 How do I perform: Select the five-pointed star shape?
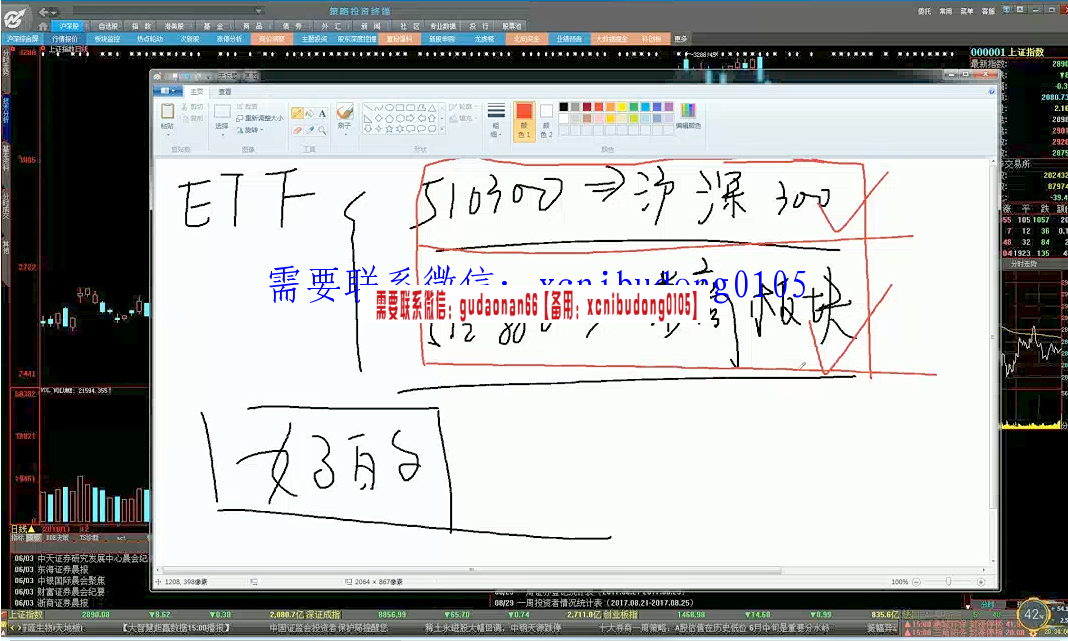tap(389, 127)
